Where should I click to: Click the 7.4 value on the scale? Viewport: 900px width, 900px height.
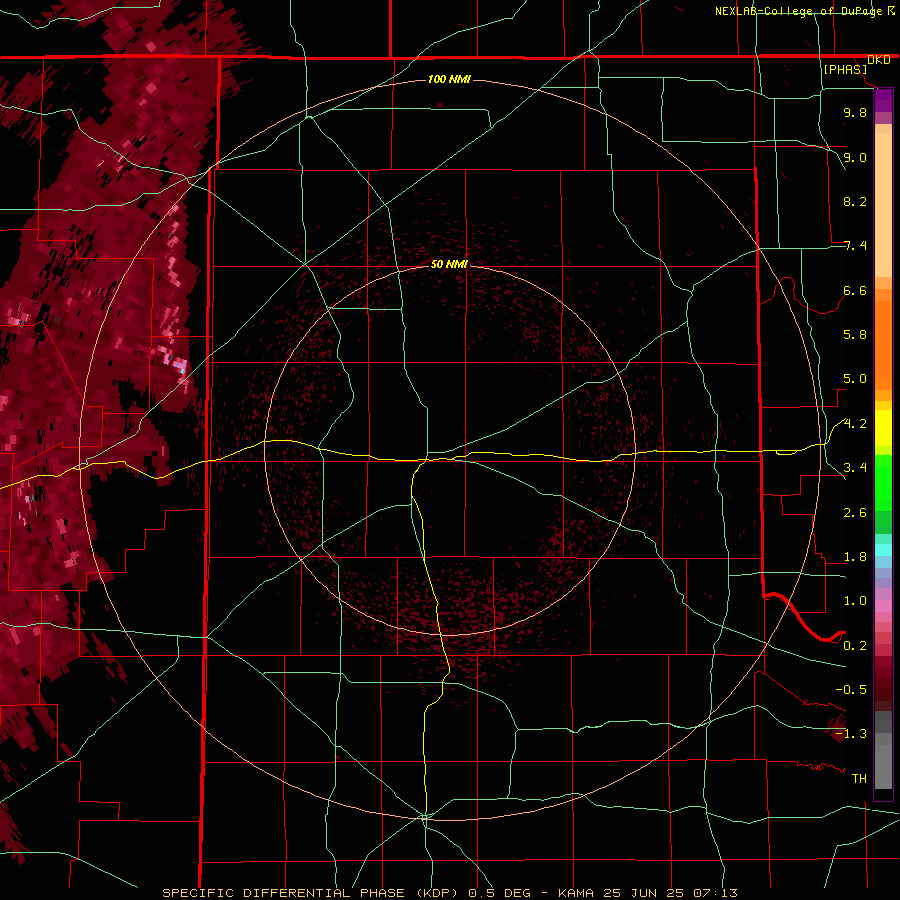pos(855,246)
